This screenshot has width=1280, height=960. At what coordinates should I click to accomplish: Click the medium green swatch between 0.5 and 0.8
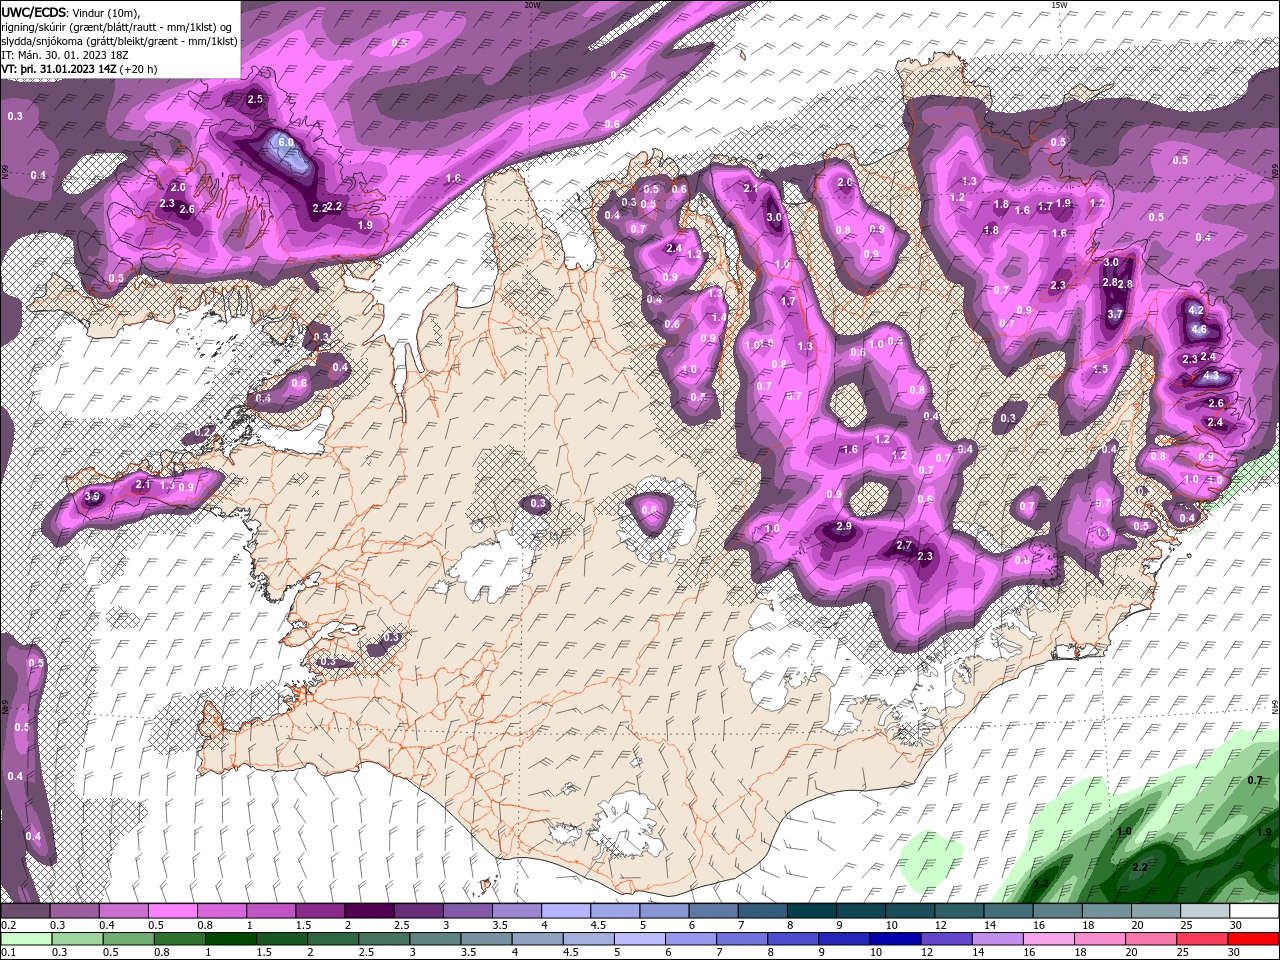click(127, 938)
